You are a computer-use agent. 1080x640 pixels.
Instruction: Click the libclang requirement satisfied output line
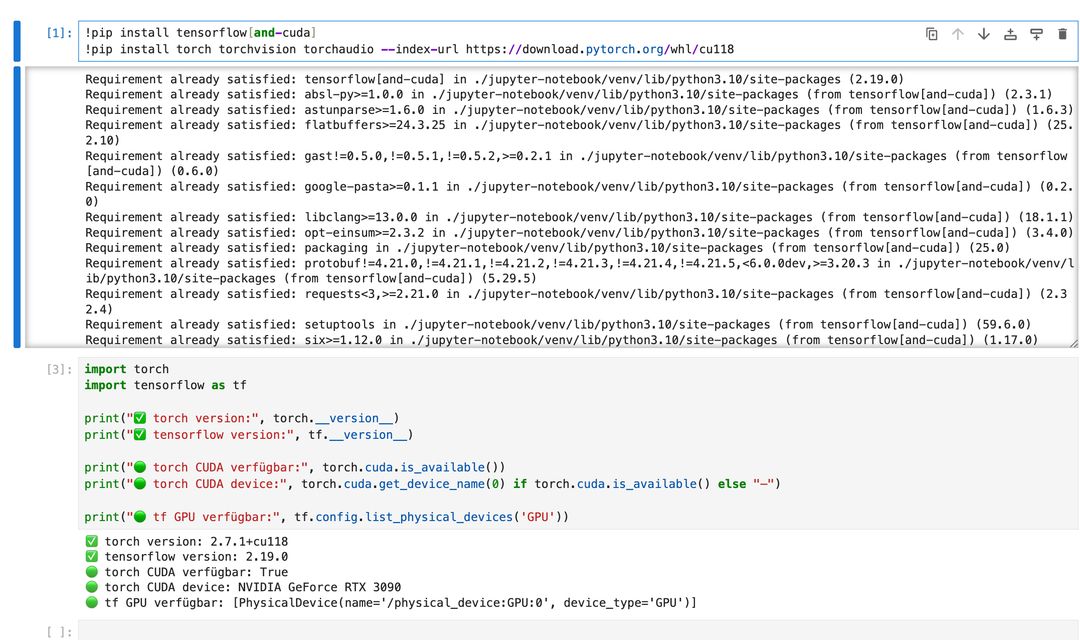click(579, 217)
